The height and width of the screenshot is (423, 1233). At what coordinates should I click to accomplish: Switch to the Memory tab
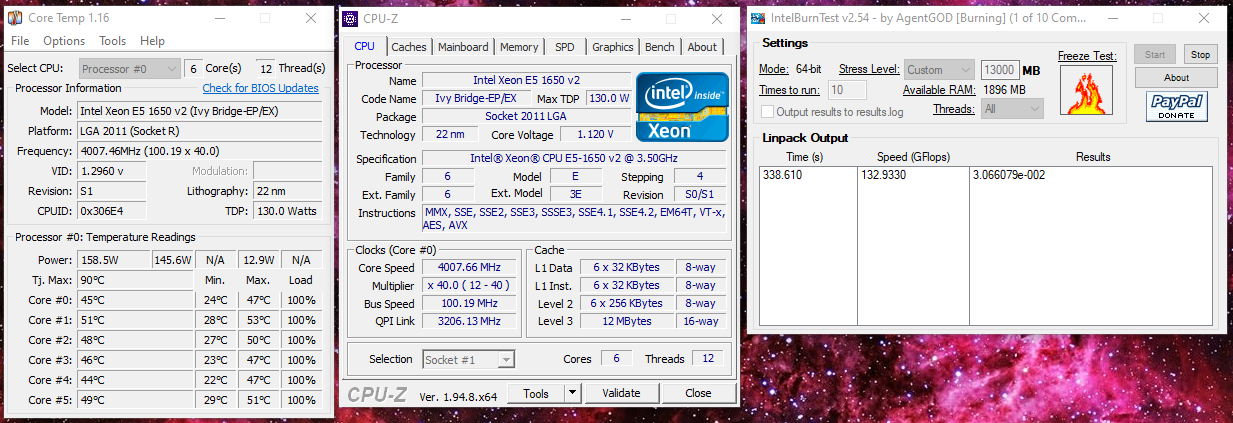(519, 47)
